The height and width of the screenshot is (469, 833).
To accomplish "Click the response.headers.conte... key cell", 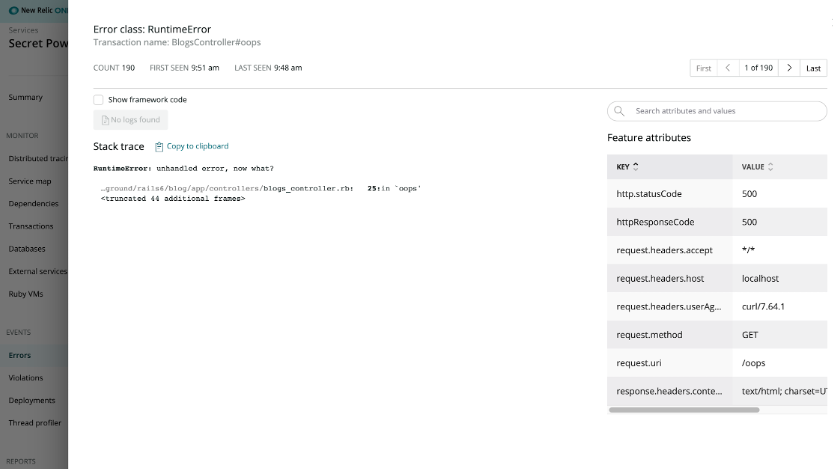I will point(669,391).
